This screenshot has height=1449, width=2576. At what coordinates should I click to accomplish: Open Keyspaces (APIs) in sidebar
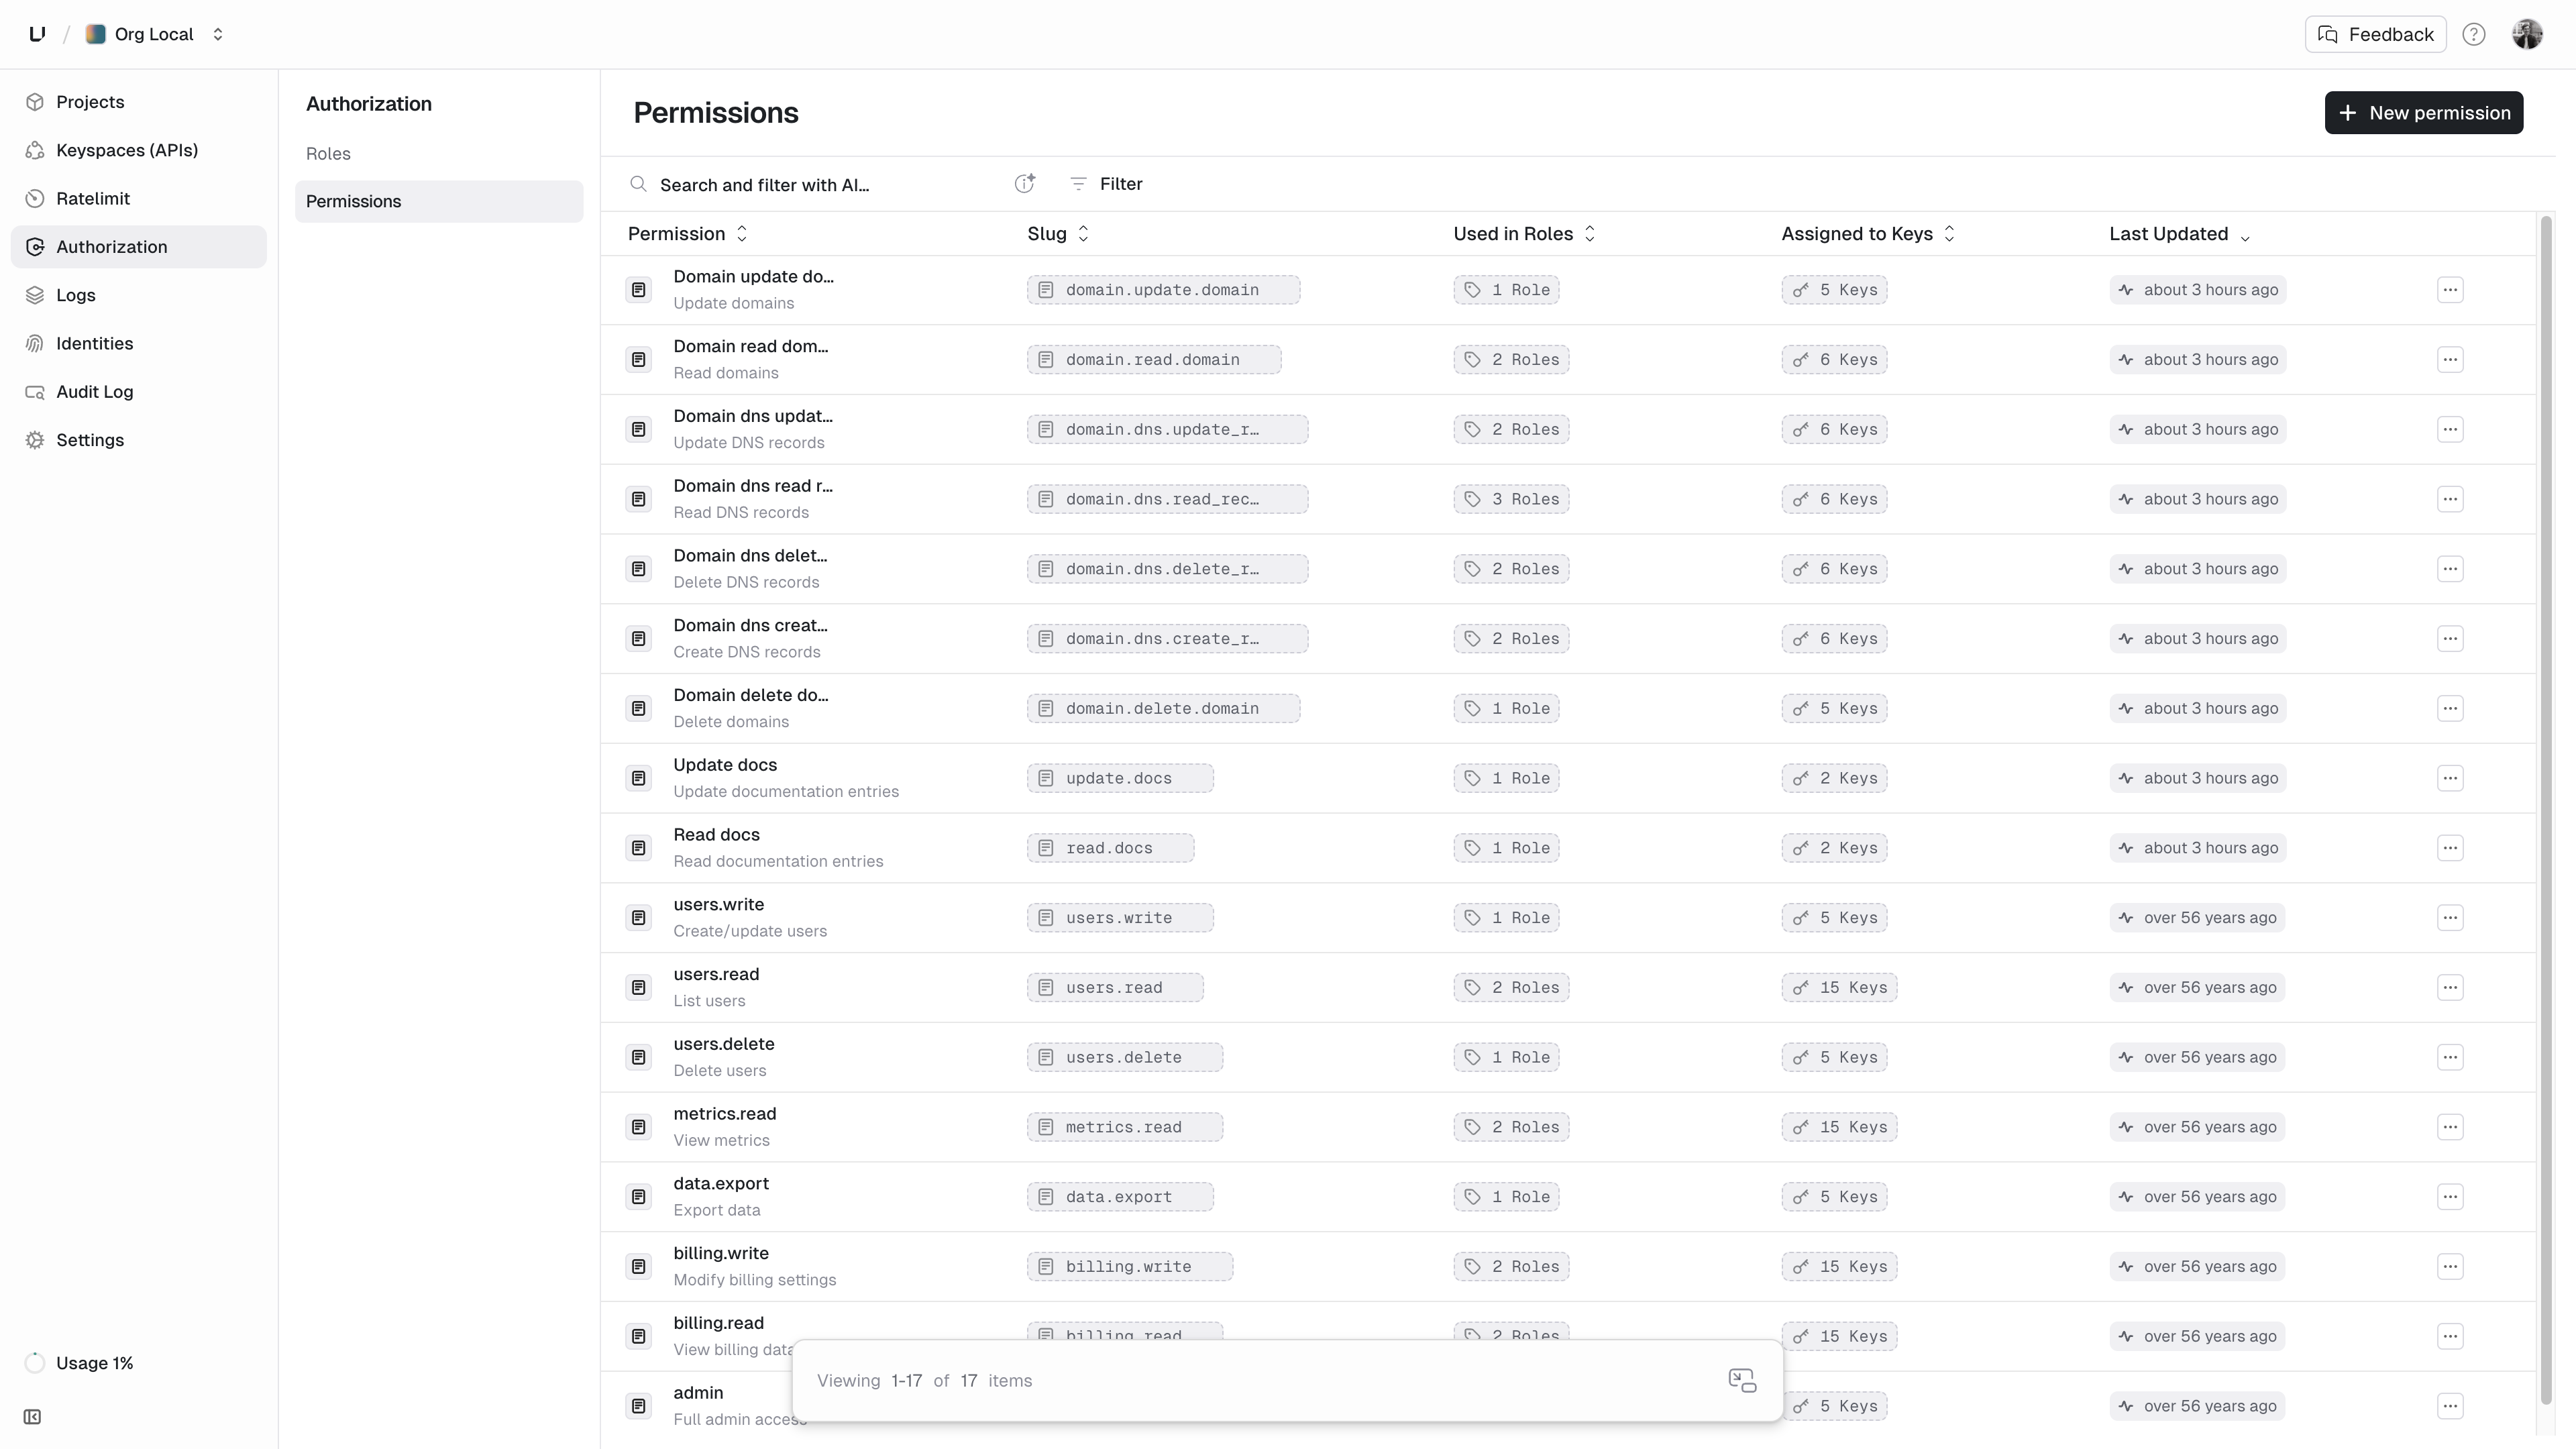pyautogui.click(x=139, y=150)
